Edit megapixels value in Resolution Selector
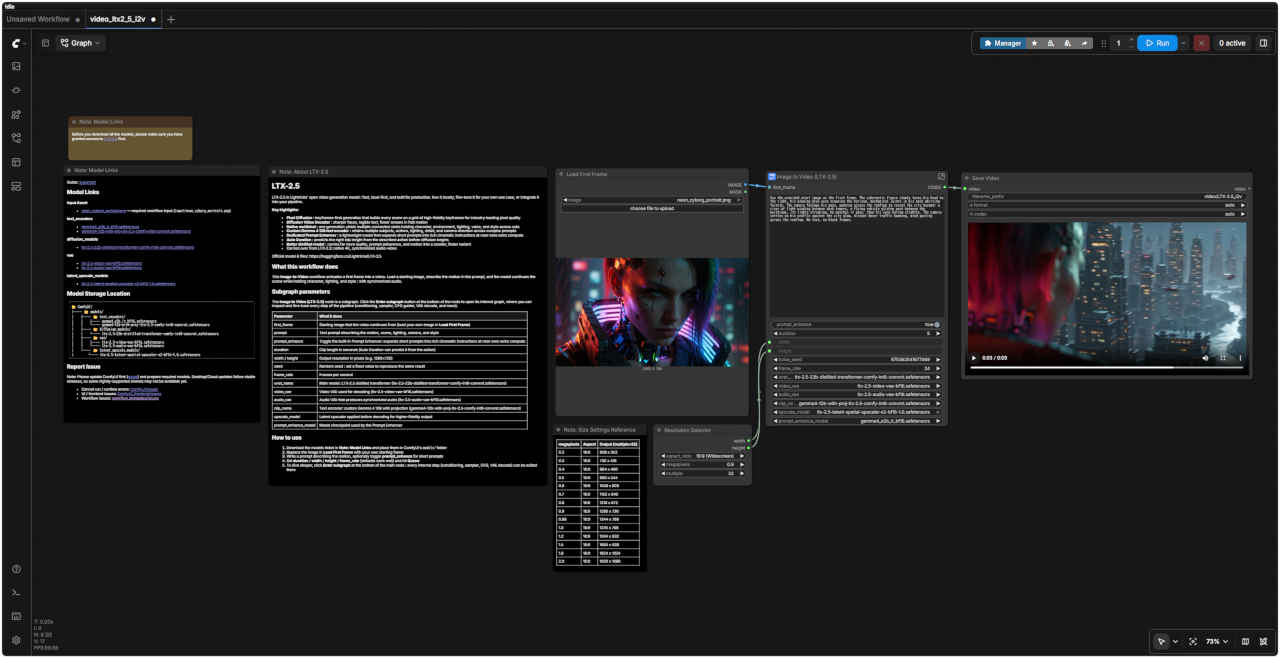This screenshot has width=1280, height=658. (704, 464)
